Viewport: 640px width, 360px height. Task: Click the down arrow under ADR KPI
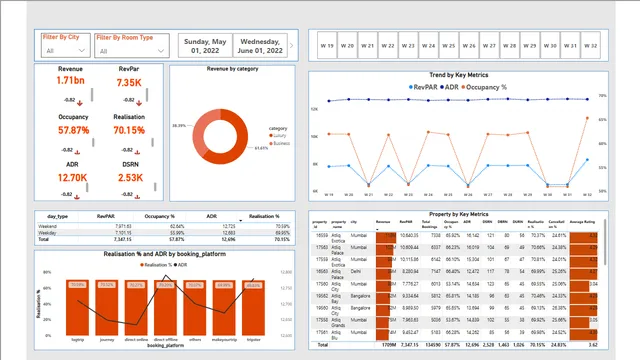point(77,197)
